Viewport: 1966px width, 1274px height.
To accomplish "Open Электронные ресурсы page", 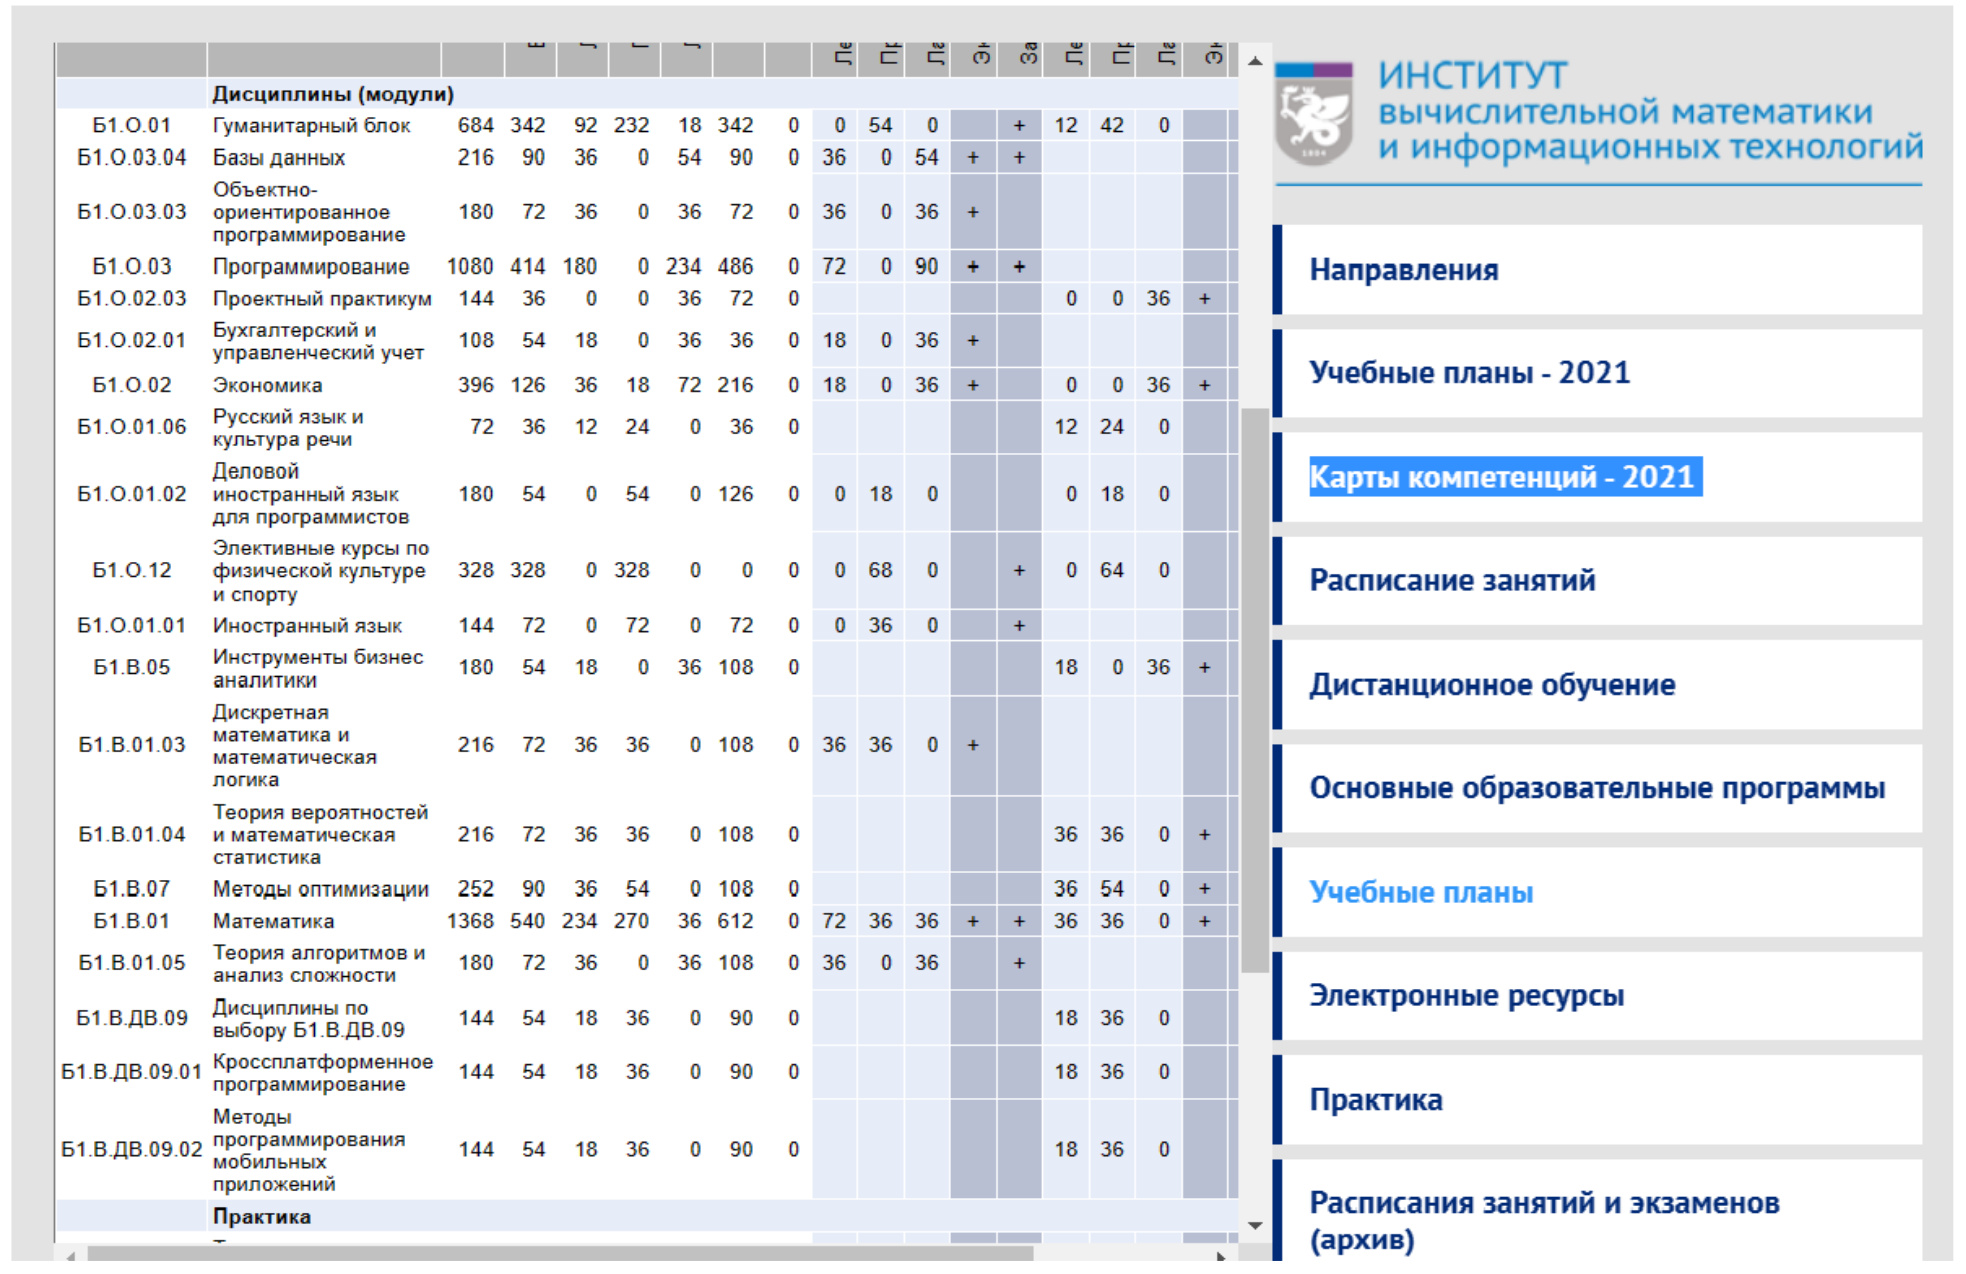I will point(1466,995).
